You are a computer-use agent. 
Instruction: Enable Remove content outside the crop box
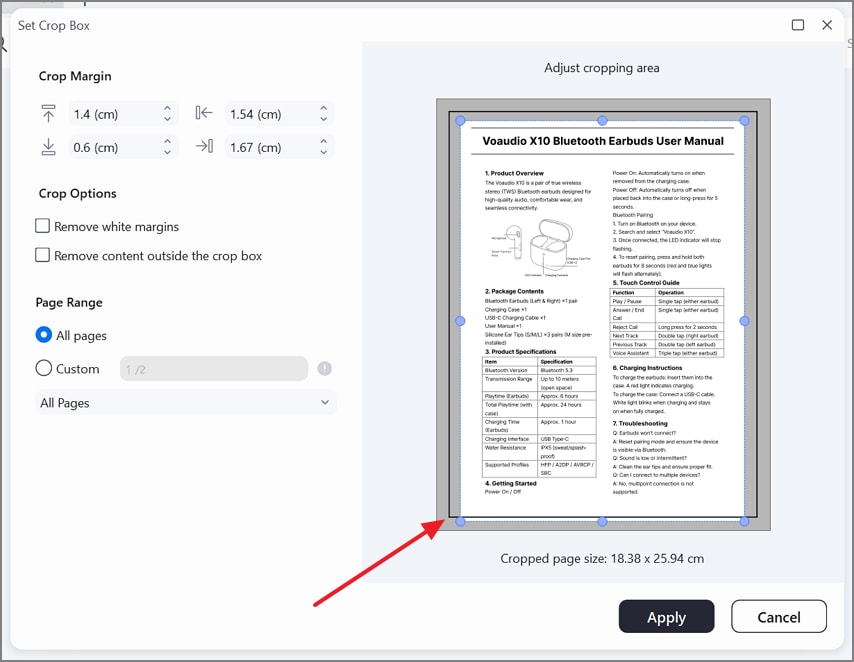click(x=42, y=254)
